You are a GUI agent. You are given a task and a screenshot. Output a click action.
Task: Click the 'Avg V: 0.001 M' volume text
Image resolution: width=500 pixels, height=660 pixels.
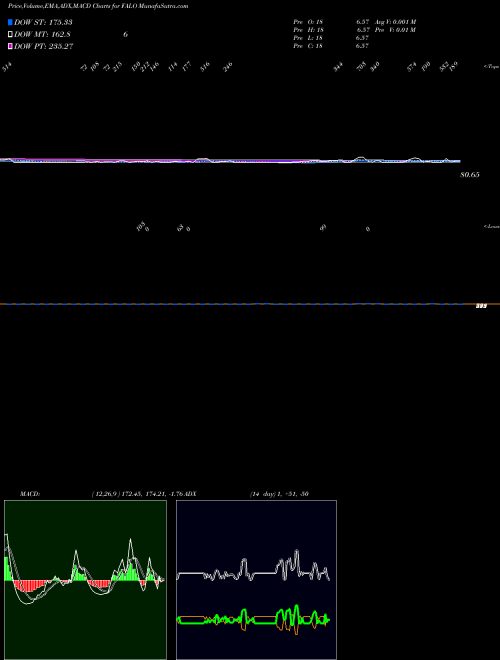click(x=395, y=22)
